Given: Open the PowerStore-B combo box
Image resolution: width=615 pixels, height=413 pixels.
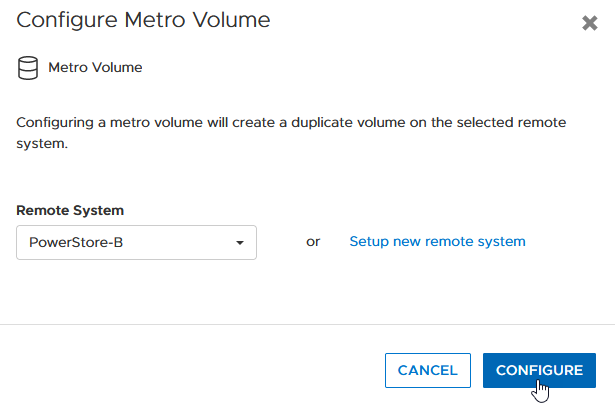Looking at the screenshot, I should 136,242.
